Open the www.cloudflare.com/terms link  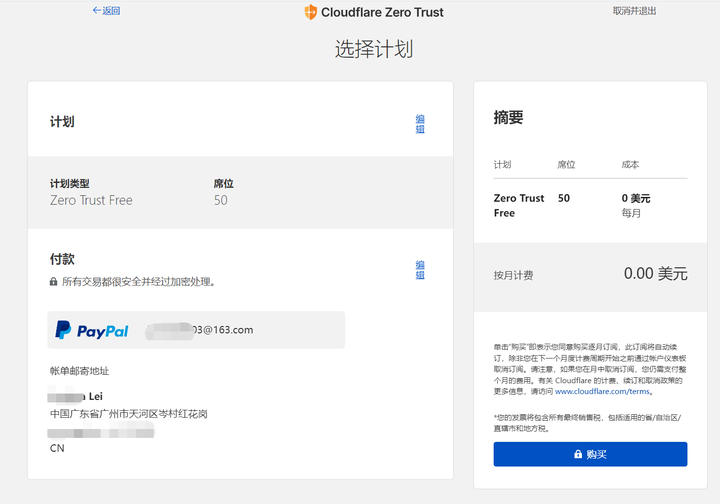(602, 392)
